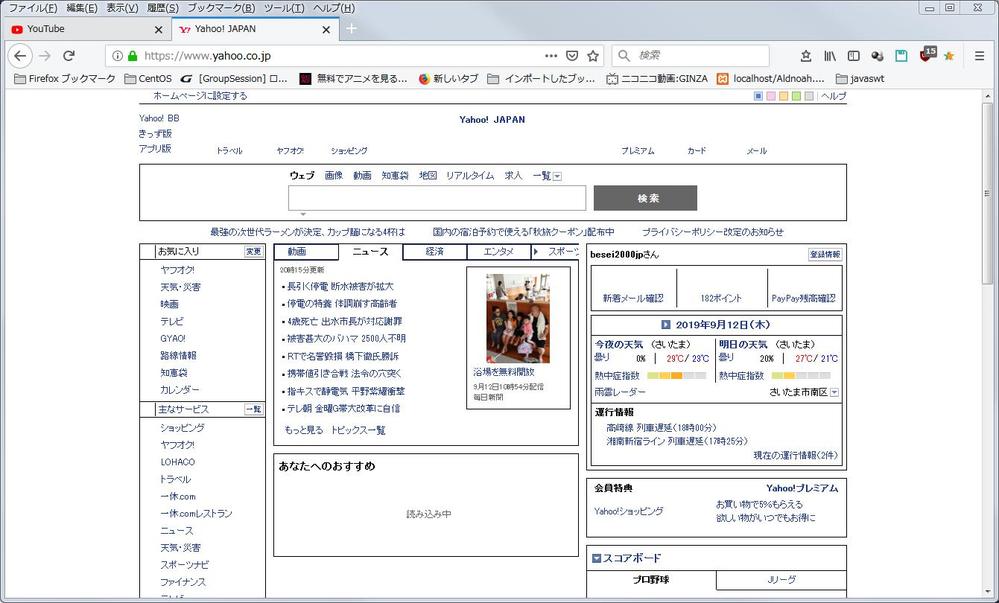Open the Firefox hamburger menu
This screenshot has width=999, height=603.
(x=979, y=56)
